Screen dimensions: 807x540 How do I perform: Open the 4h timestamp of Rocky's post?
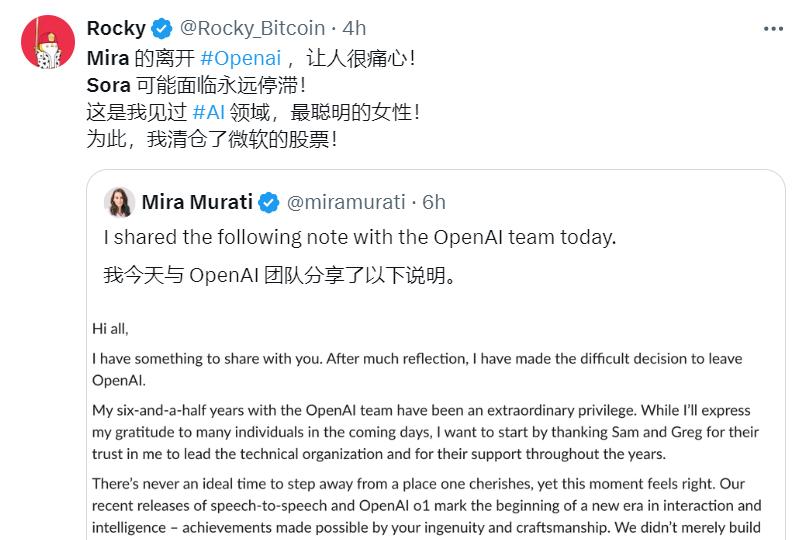pyautogui.click(x=354, y=28)
